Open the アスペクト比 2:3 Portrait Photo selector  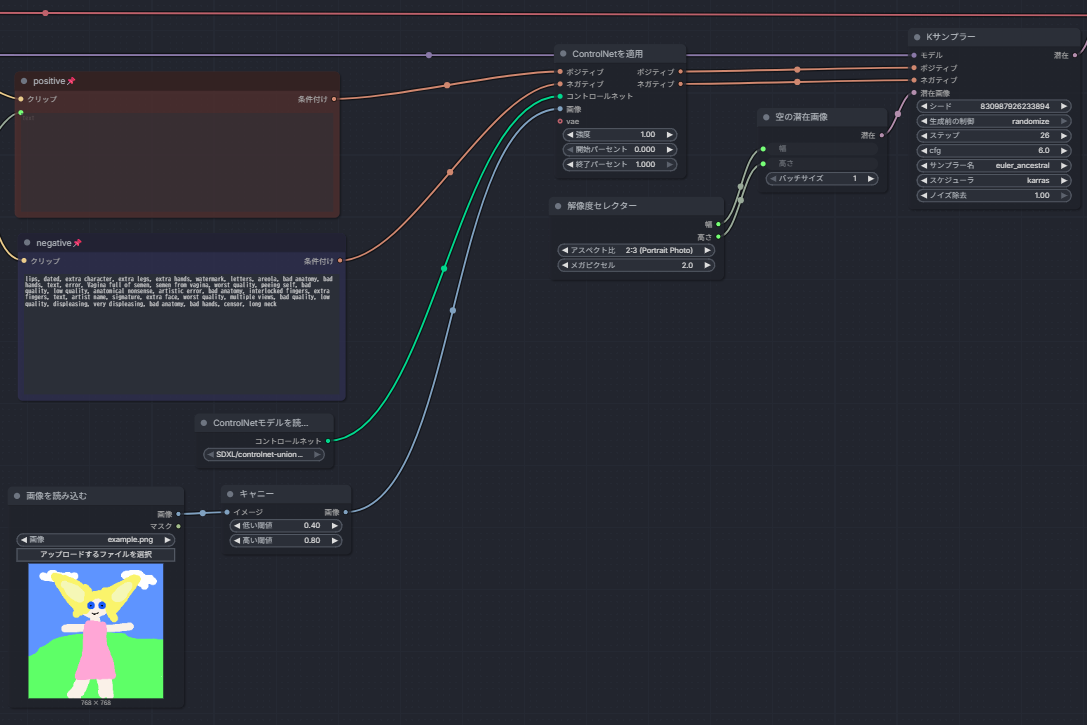point(636,251)
